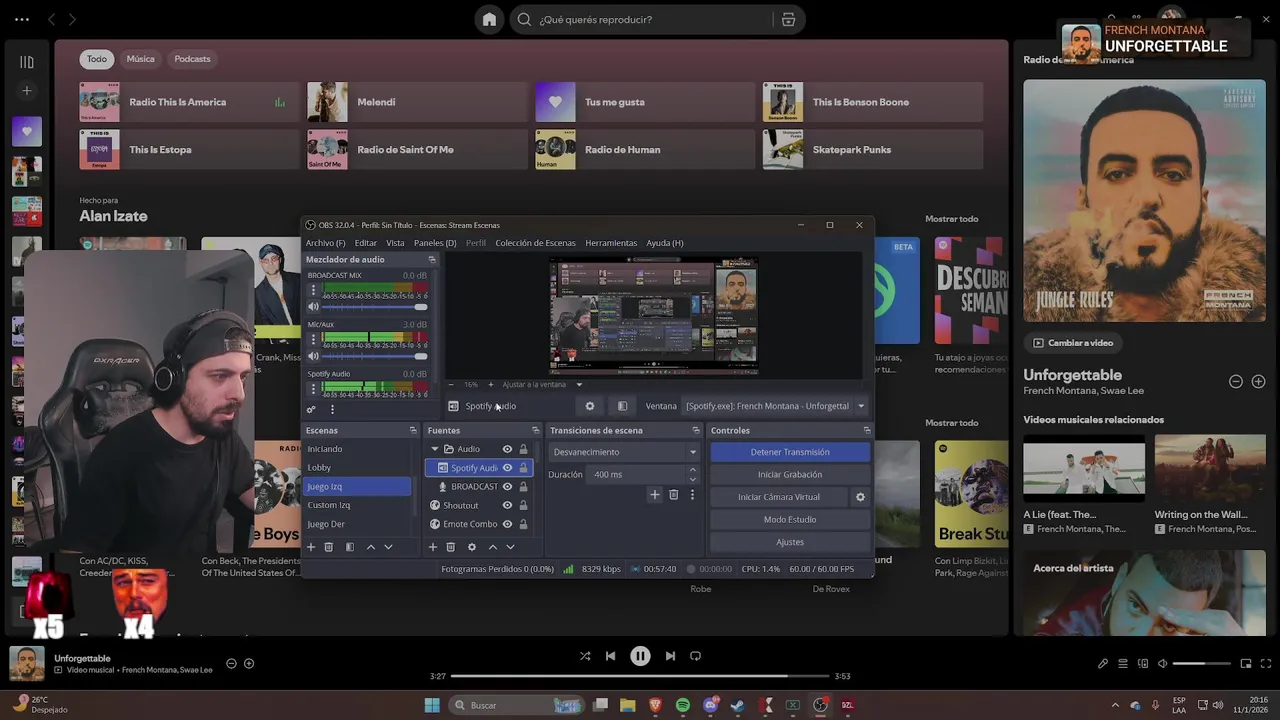The width and height of the screenshot is (1280, 720).
Task: Undock the Escenas panel
Action: click(x=413, y=430)
